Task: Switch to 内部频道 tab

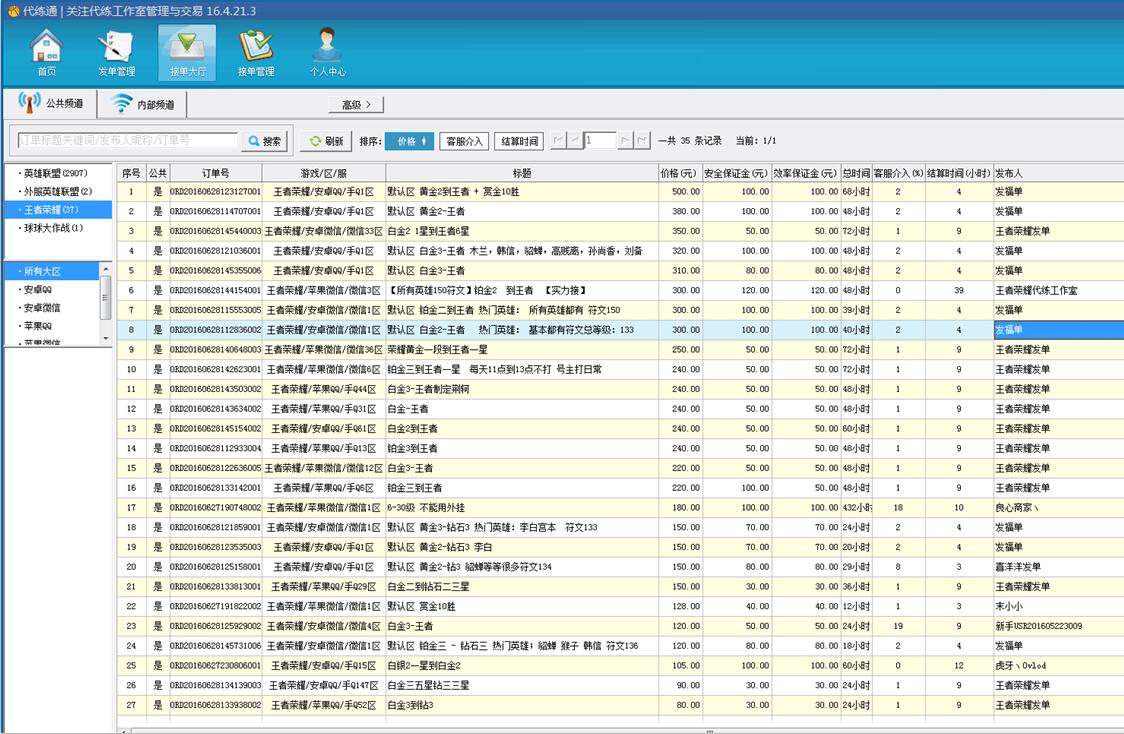Action: pos(142,104)
